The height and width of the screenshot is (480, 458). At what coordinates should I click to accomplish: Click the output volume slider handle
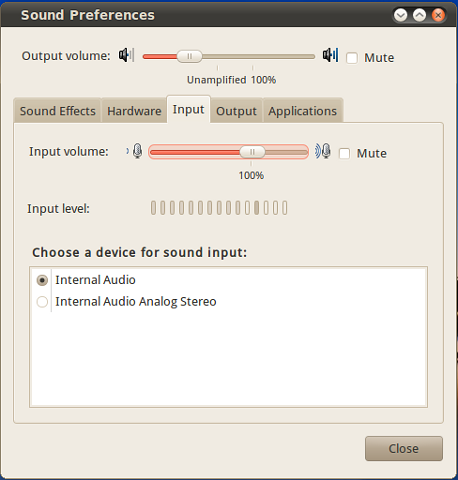click(189, 56)
